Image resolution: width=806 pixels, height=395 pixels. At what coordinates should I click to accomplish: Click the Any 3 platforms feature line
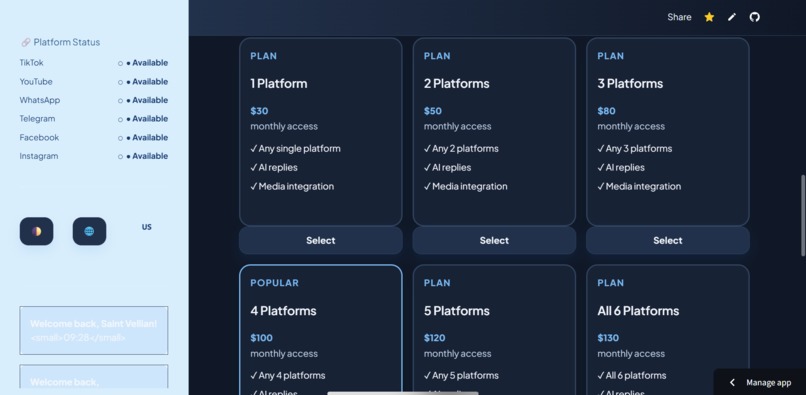pyautogui.click(x=635, y=149)
